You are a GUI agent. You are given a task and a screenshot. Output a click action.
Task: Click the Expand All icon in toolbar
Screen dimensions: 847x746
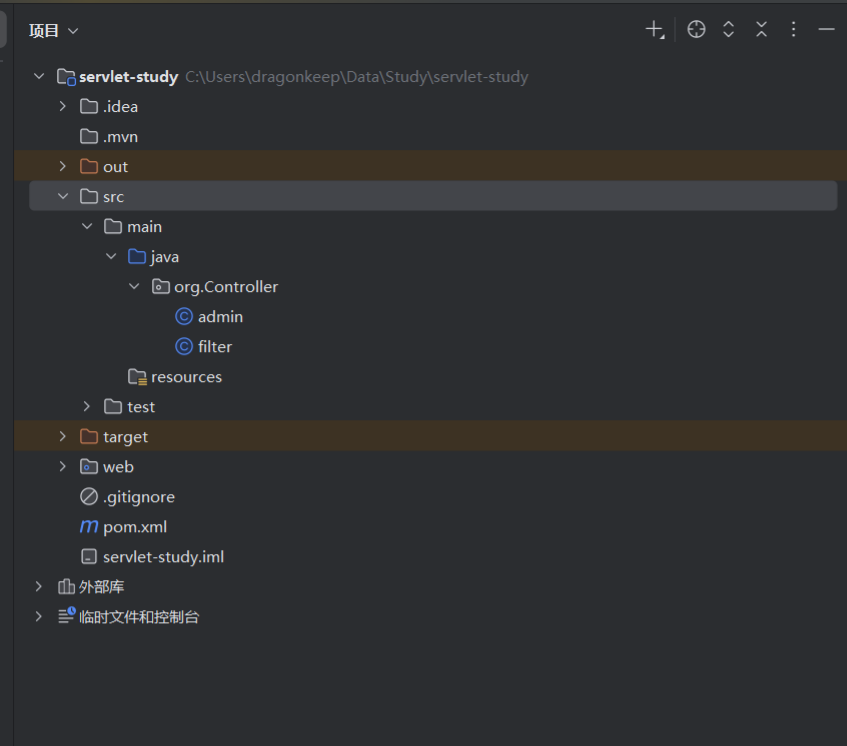click(x=729, y=30)
